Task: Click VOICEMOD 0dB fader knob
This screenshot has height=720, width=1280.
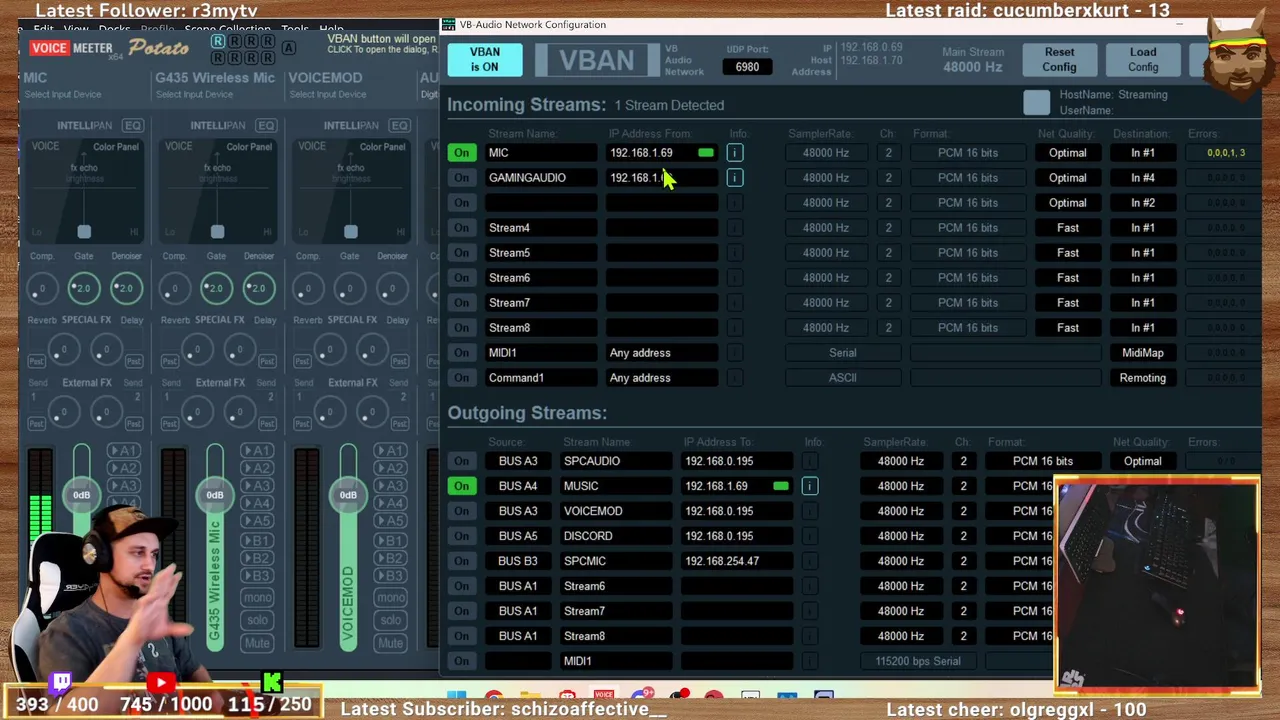Action: (x=348, y=495)
